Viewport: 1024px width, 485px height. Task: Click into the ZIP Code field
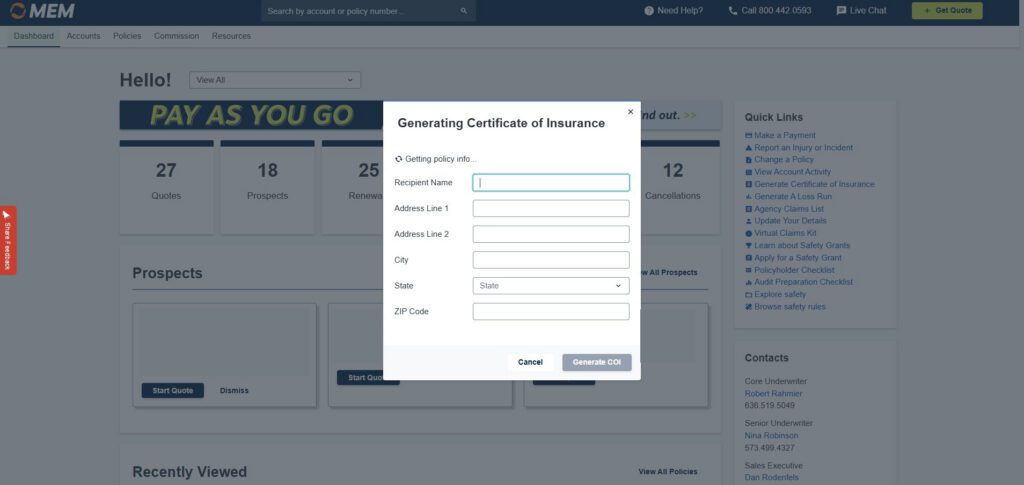[551, 312]
